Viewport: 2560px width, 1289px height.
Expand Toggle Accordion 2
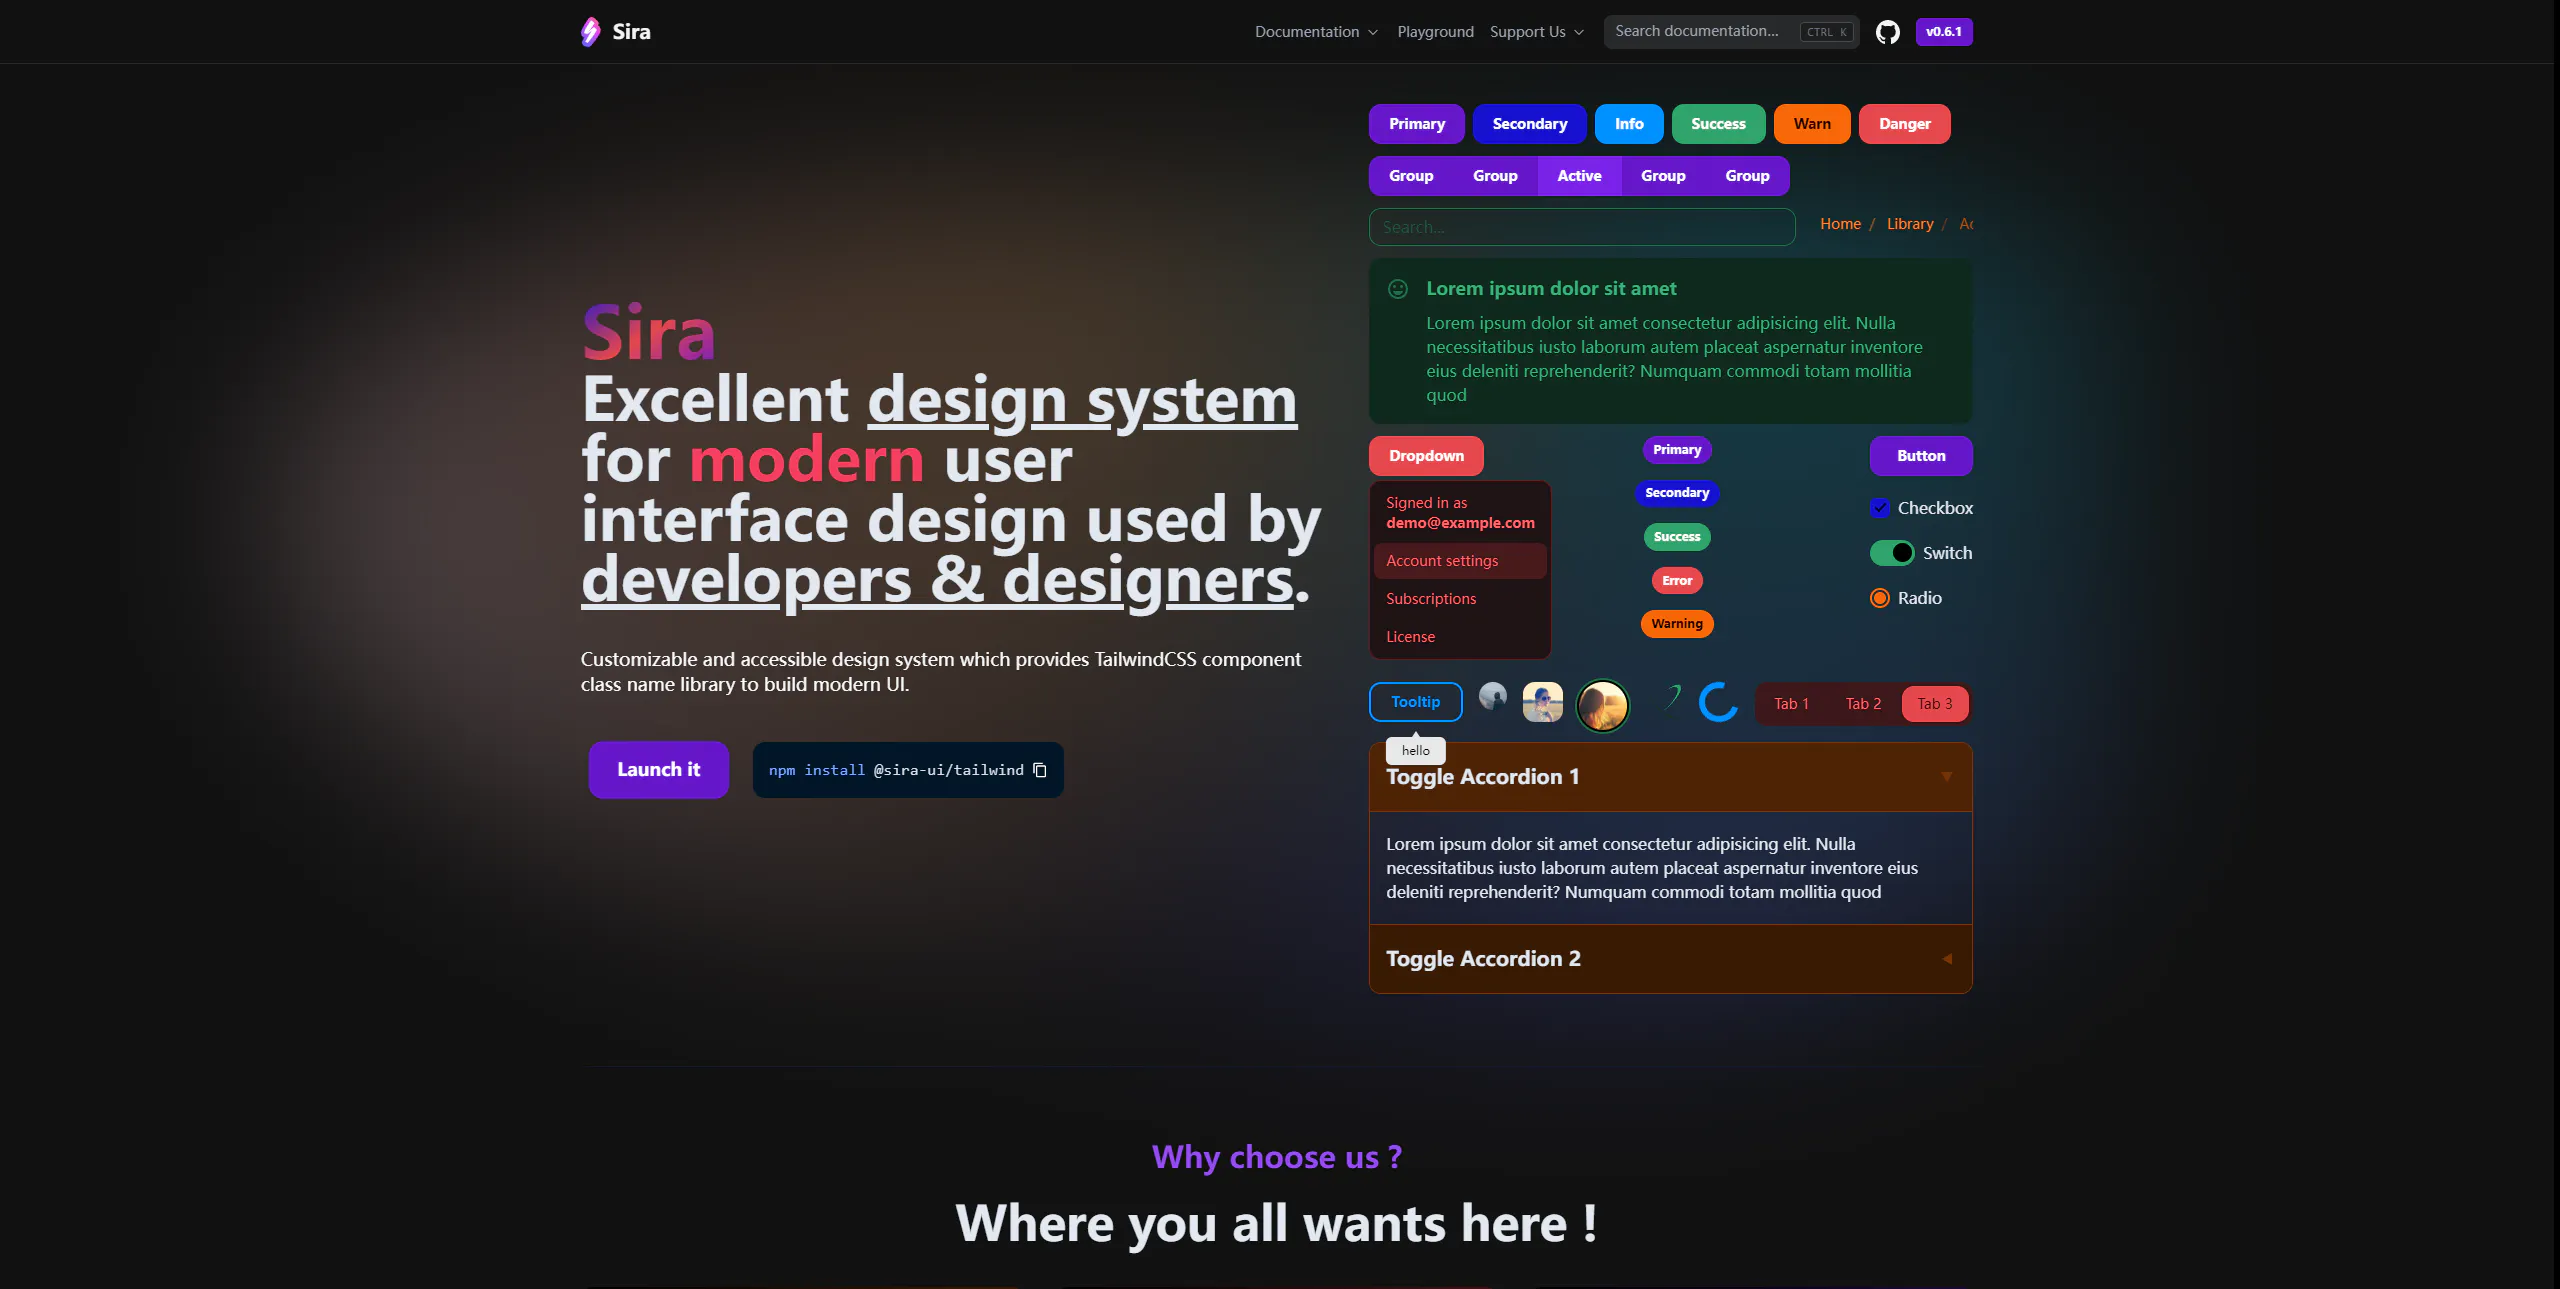pos(1670,959)
